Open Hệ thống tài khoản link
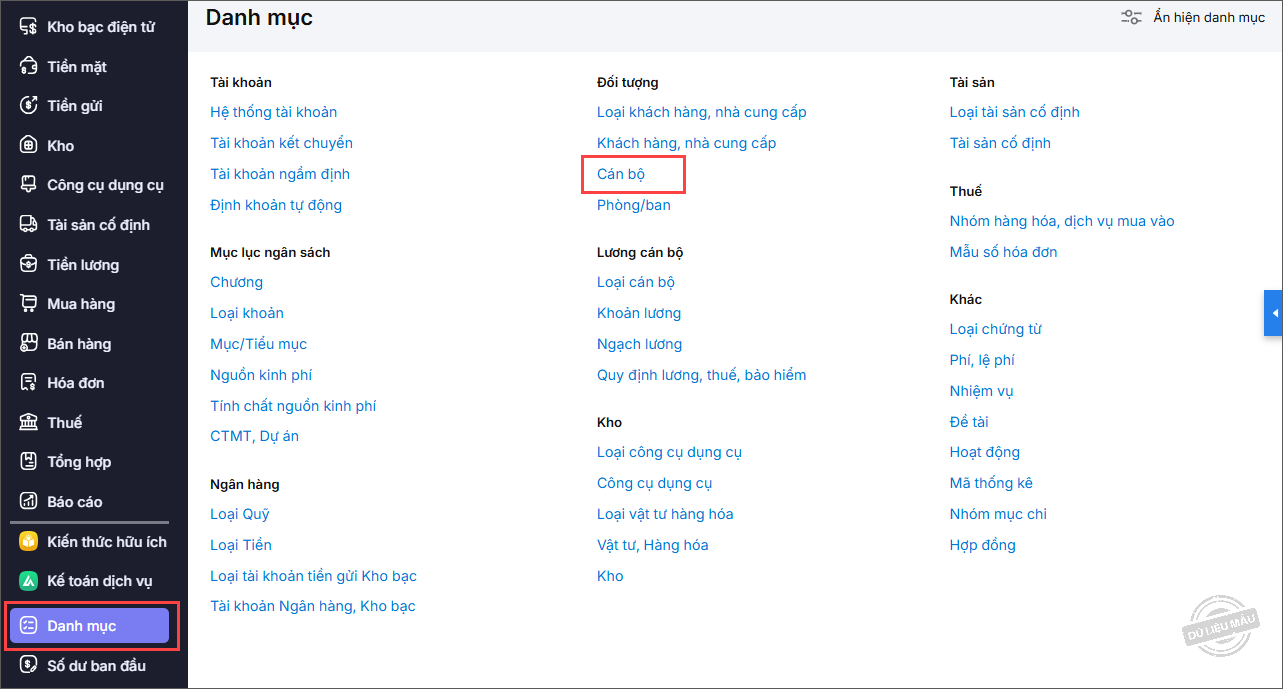 [x=274, y=112]
